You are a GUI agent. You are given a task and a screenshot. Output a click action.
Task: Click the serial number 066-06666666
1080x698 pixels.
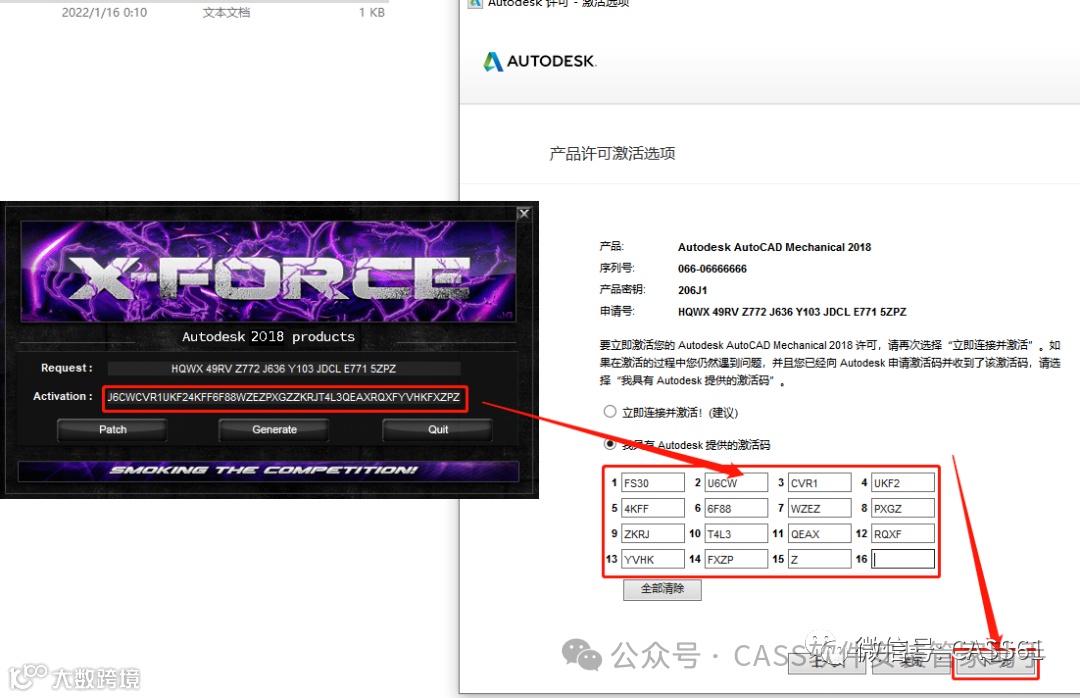coord(712,269)
